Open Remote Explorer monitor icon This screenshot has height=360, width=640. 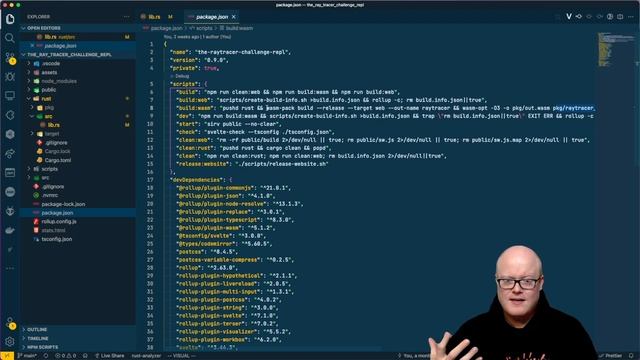pyautogui.click(x=10, y=96)
